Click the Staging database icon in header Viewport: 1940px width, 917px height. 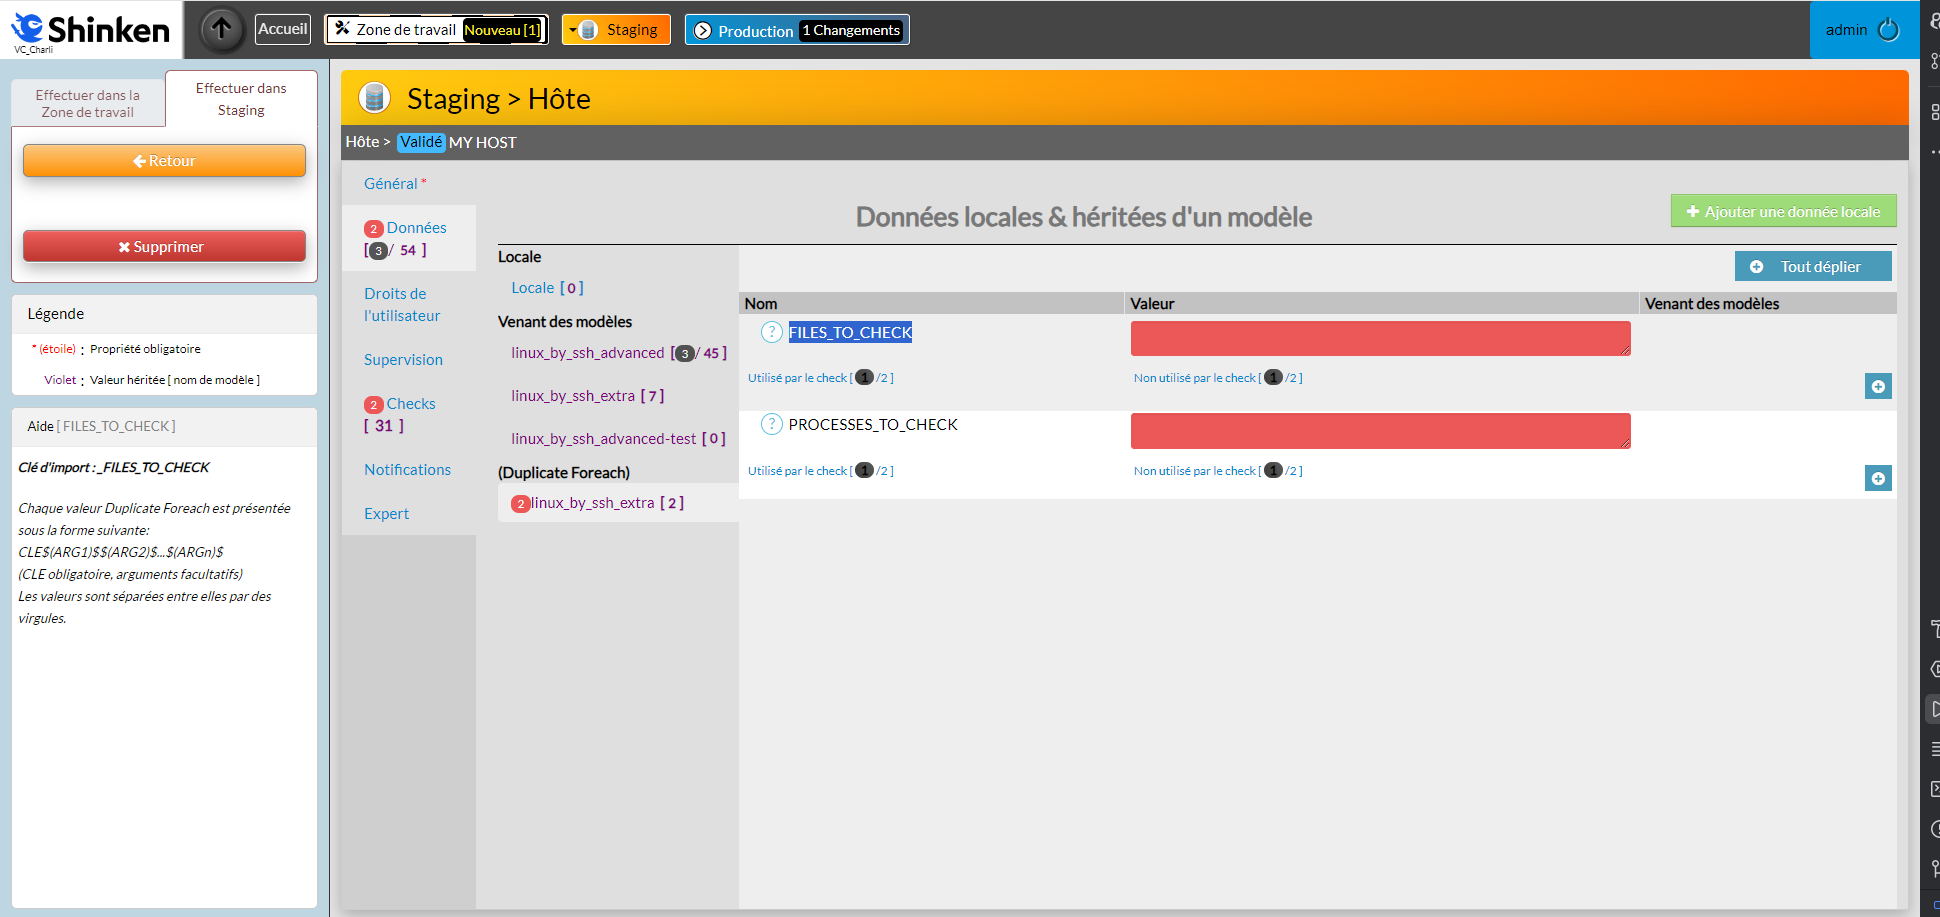[375, 98]
